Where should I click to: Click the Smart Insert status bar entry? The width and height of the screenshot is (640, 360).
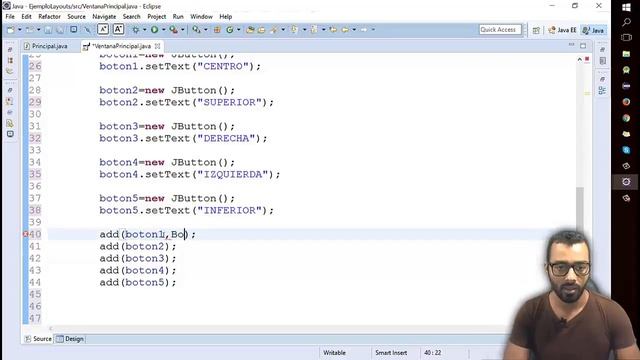coord(391,353)
